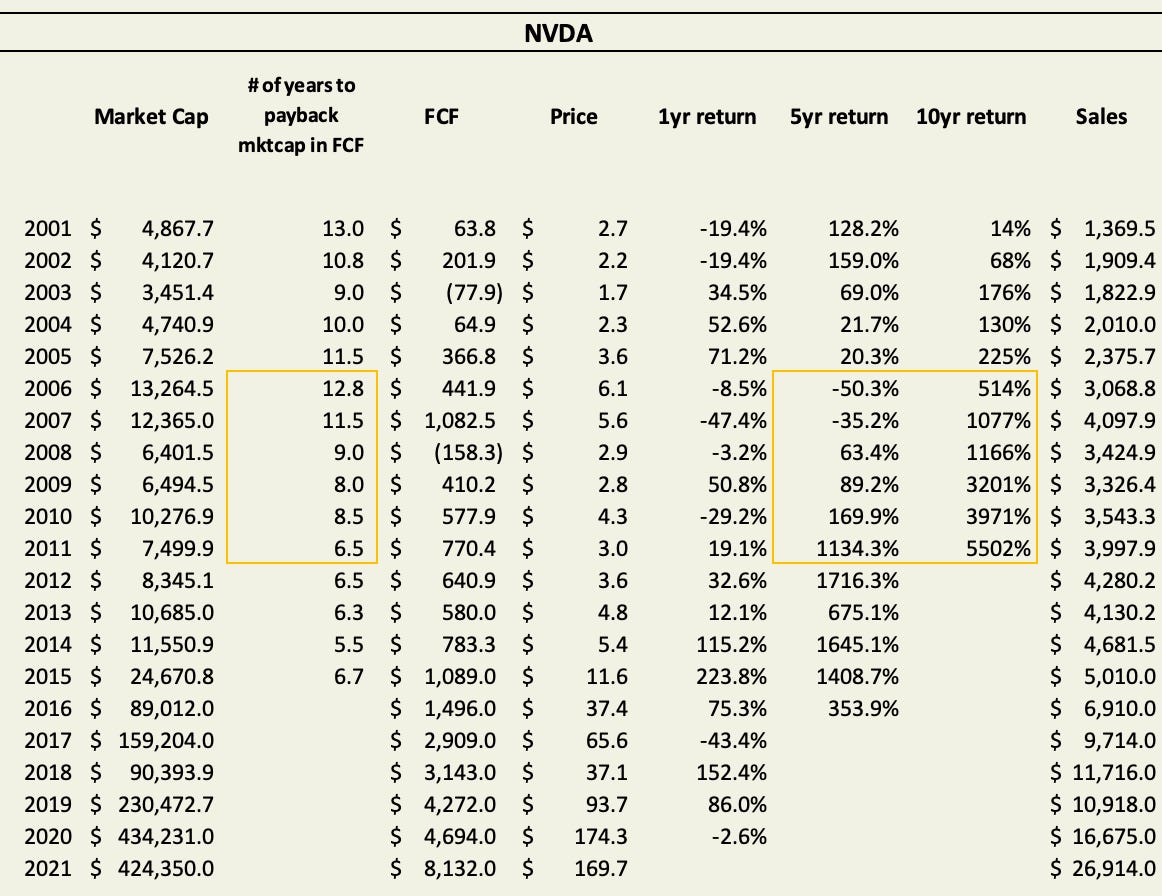
Task: Click 10yr return 3201%
Action: tap(997, 484)
